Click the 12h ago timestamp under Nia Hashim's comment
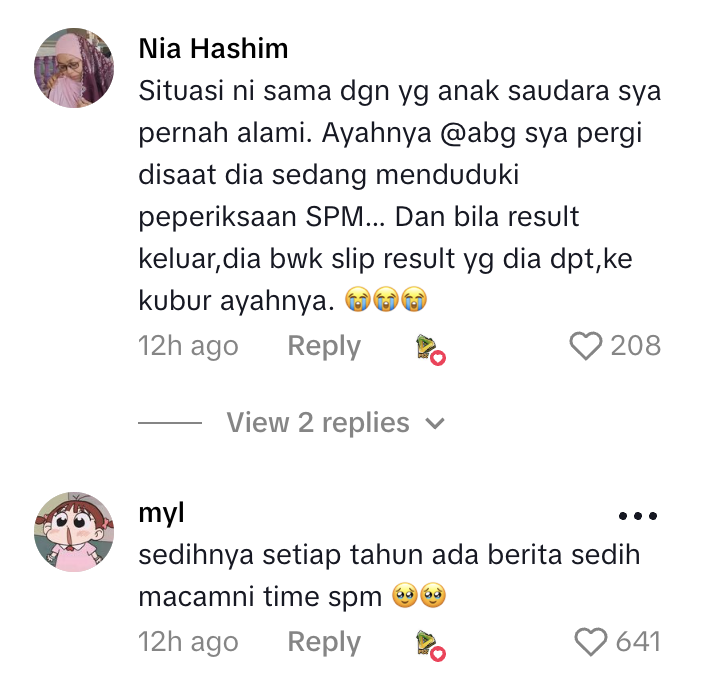The height and width of the screenshot is (690, 708). coord(188,346)
